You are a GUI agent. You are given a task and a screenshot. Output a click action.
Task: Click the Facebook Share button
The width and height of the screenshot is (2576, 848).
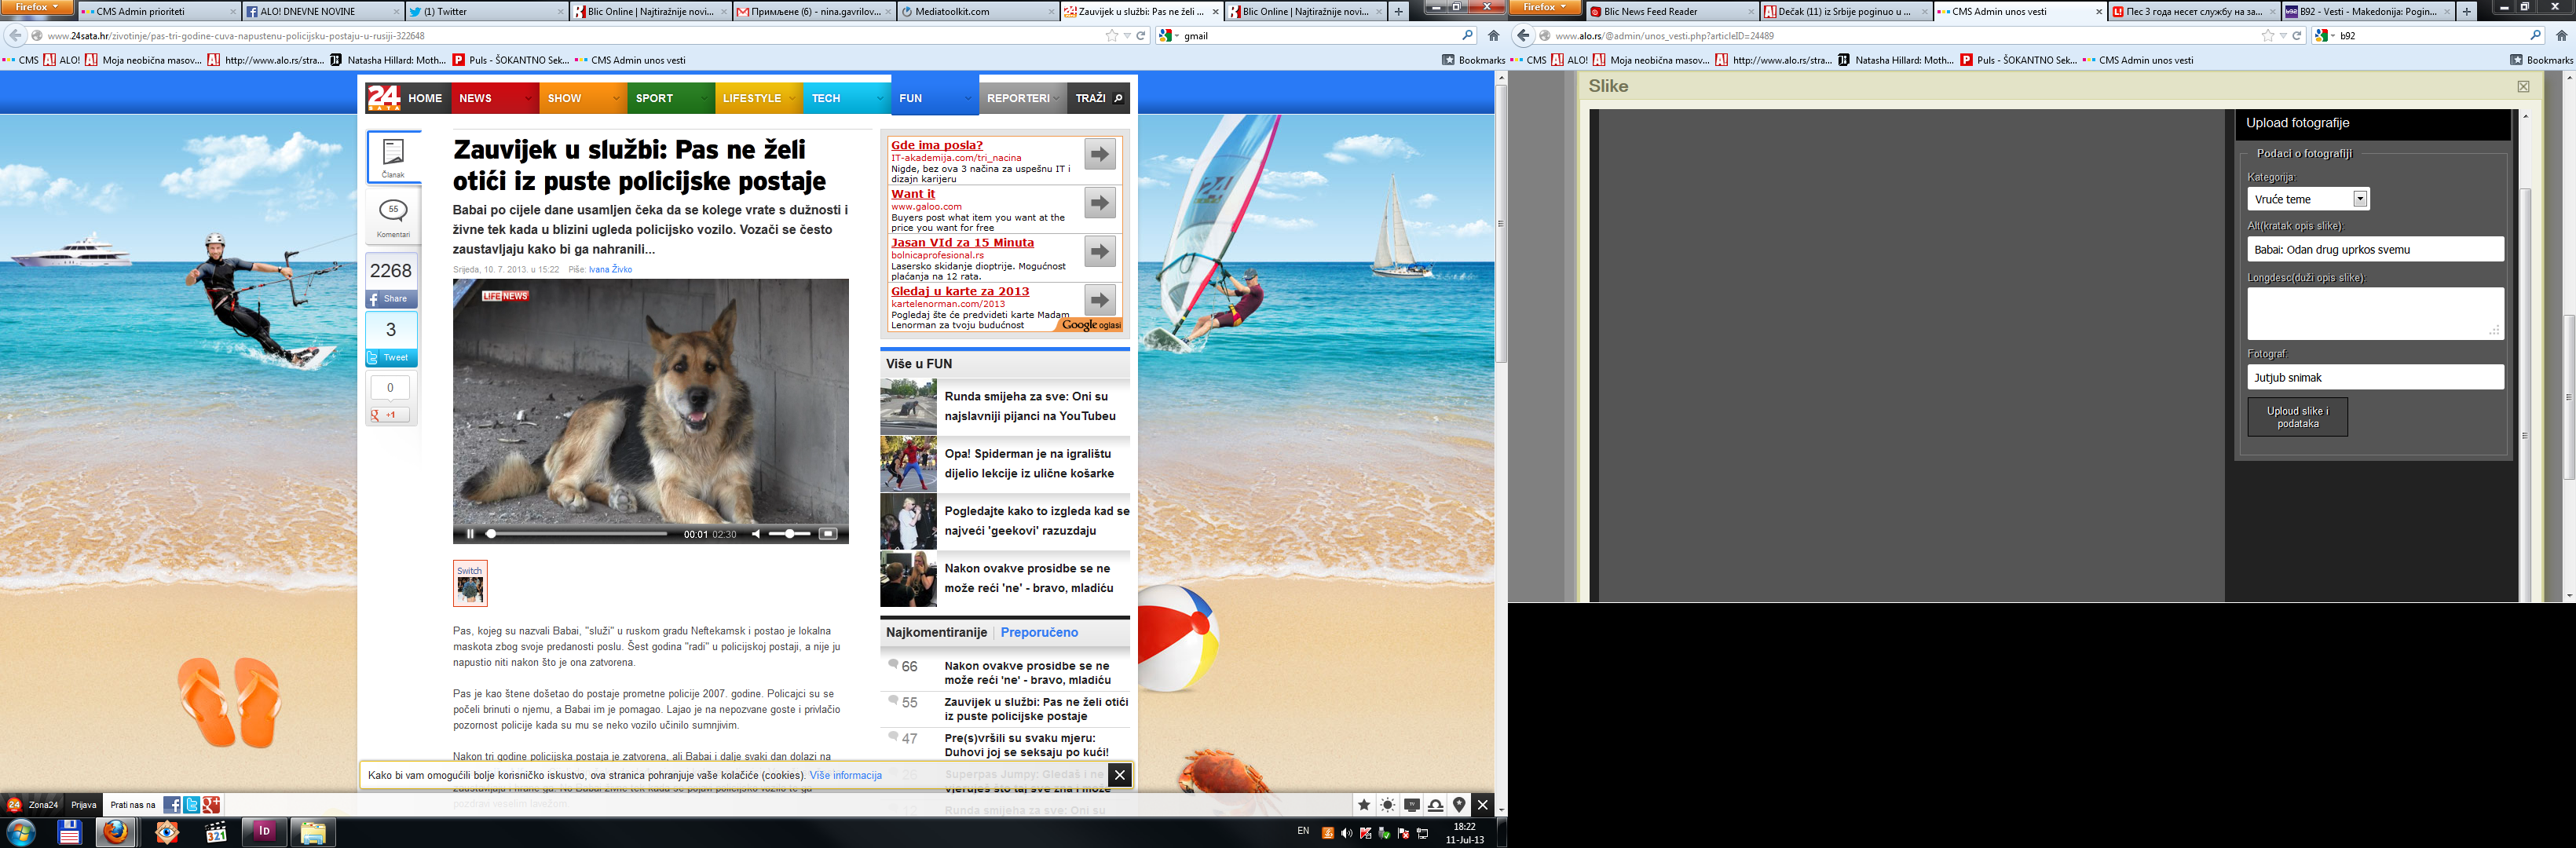[x=391, y=299]
